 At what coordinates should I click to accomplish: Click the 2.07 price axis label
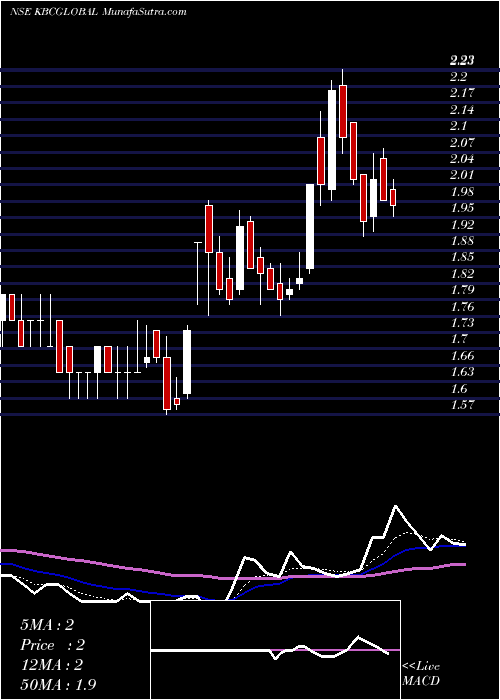pyautogui.click(x=462, y=143)
